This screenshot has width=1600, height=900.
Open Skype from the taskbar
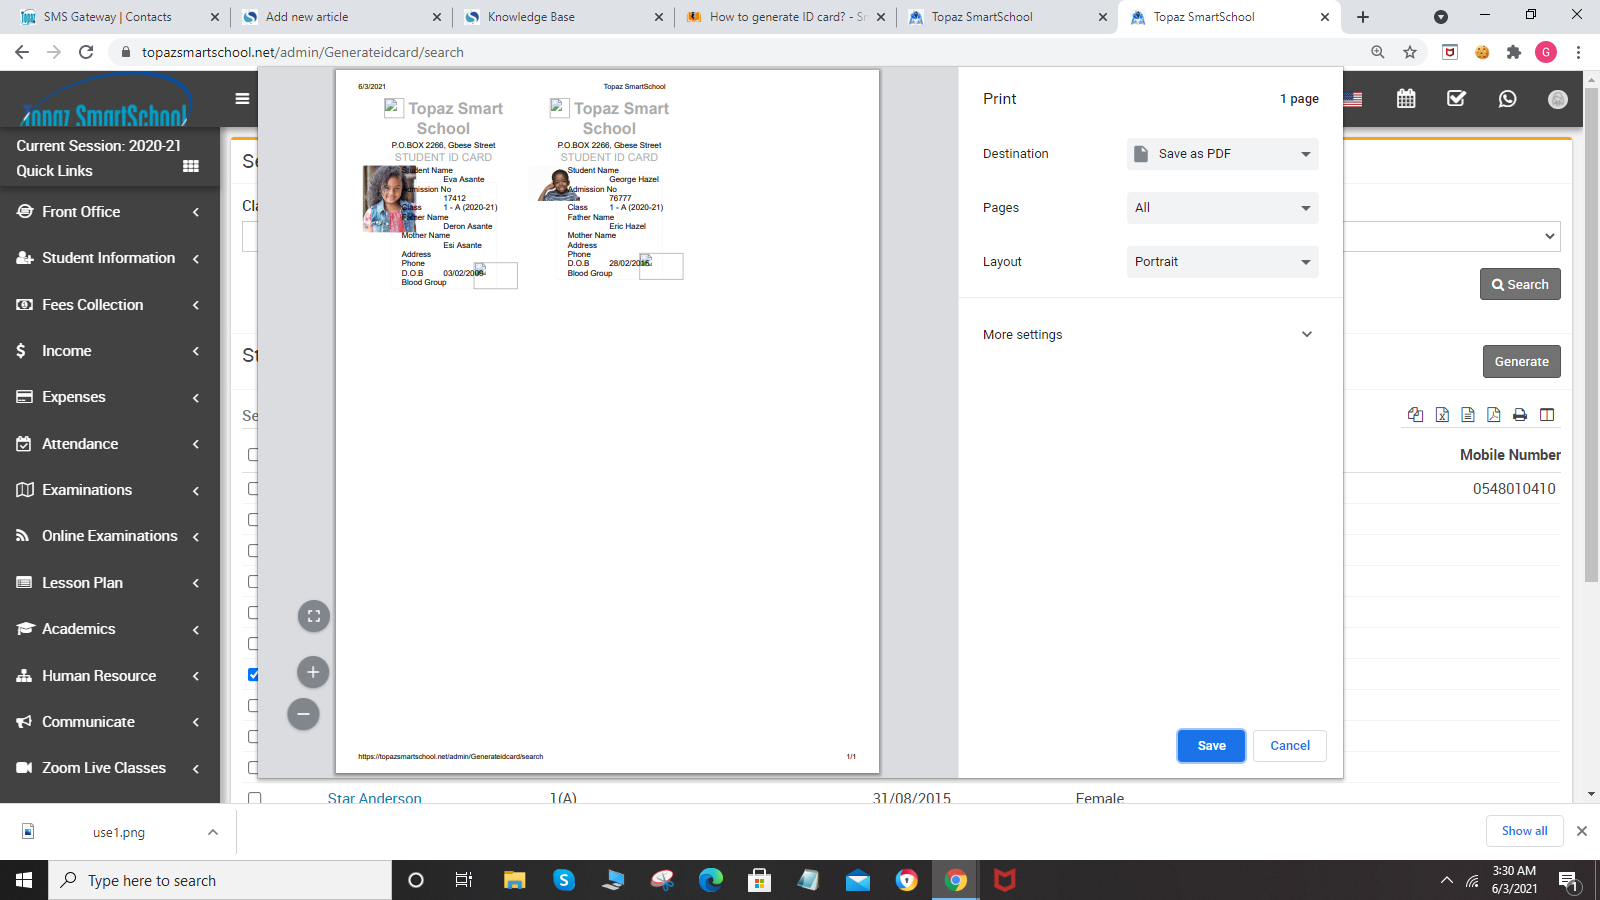[564, 880]
